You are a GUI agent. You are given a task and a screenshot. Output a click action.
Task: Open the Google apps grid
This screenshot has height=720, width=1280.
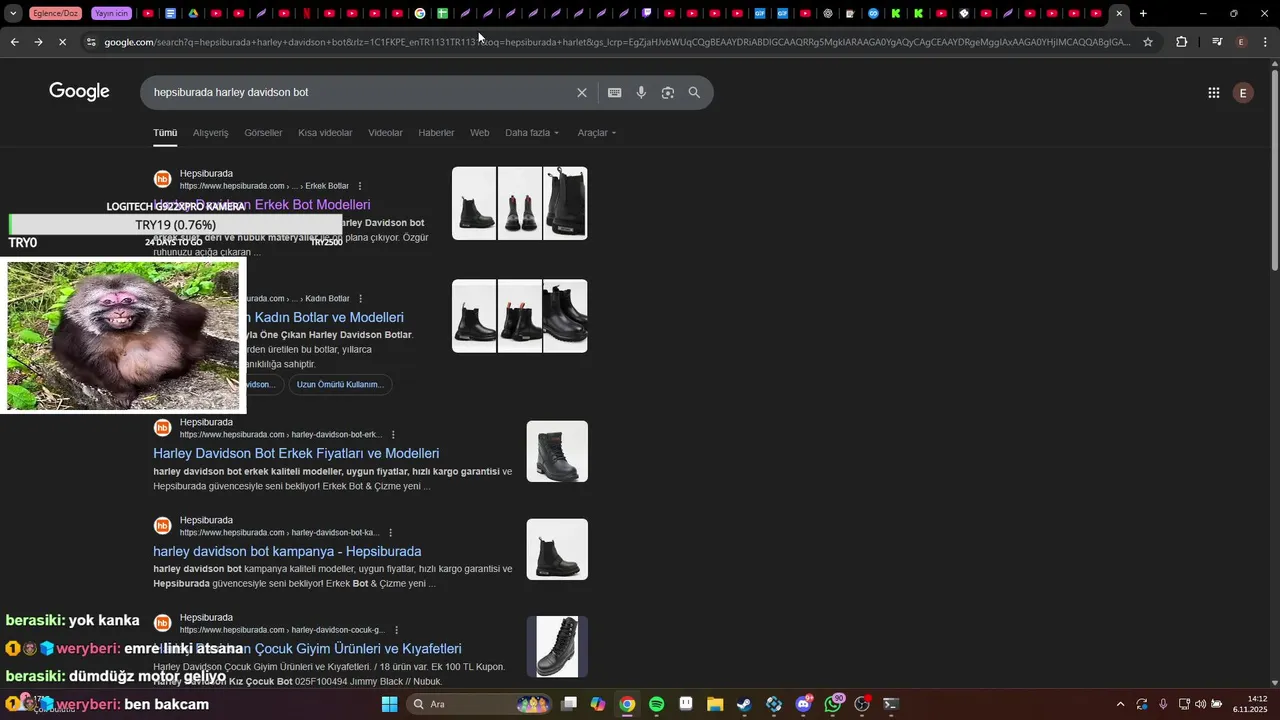click(x=1213, y=92)
